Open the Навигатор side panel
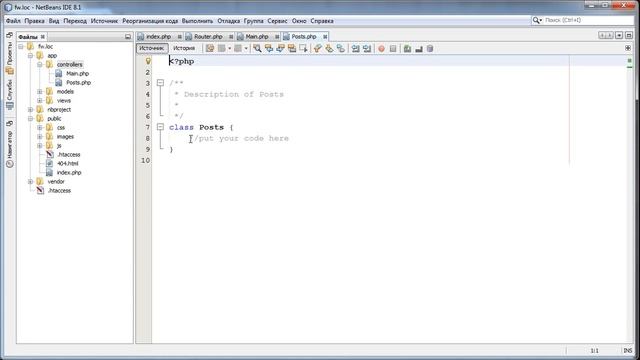 click(10, 149)
